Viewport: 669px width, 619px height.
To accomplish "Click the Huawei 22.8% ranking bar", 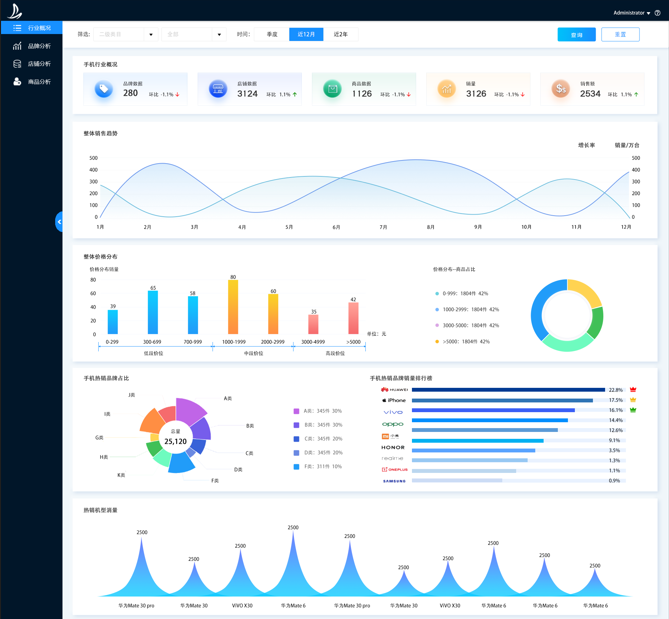I will click(509, 390).
